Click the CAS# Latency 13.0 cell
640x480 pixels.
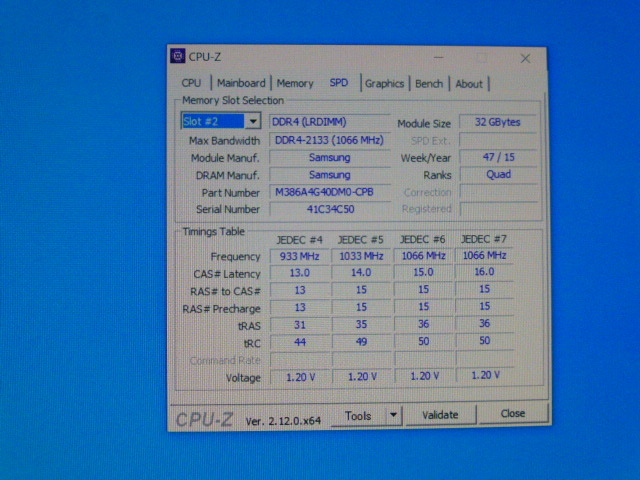299,273
